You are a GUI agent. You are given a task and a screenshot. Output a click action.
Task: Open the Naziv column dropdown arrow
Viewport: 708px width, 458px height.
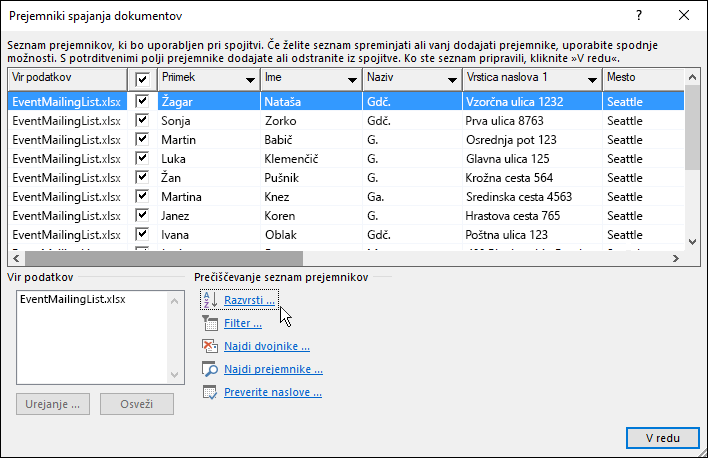(452, 80)
